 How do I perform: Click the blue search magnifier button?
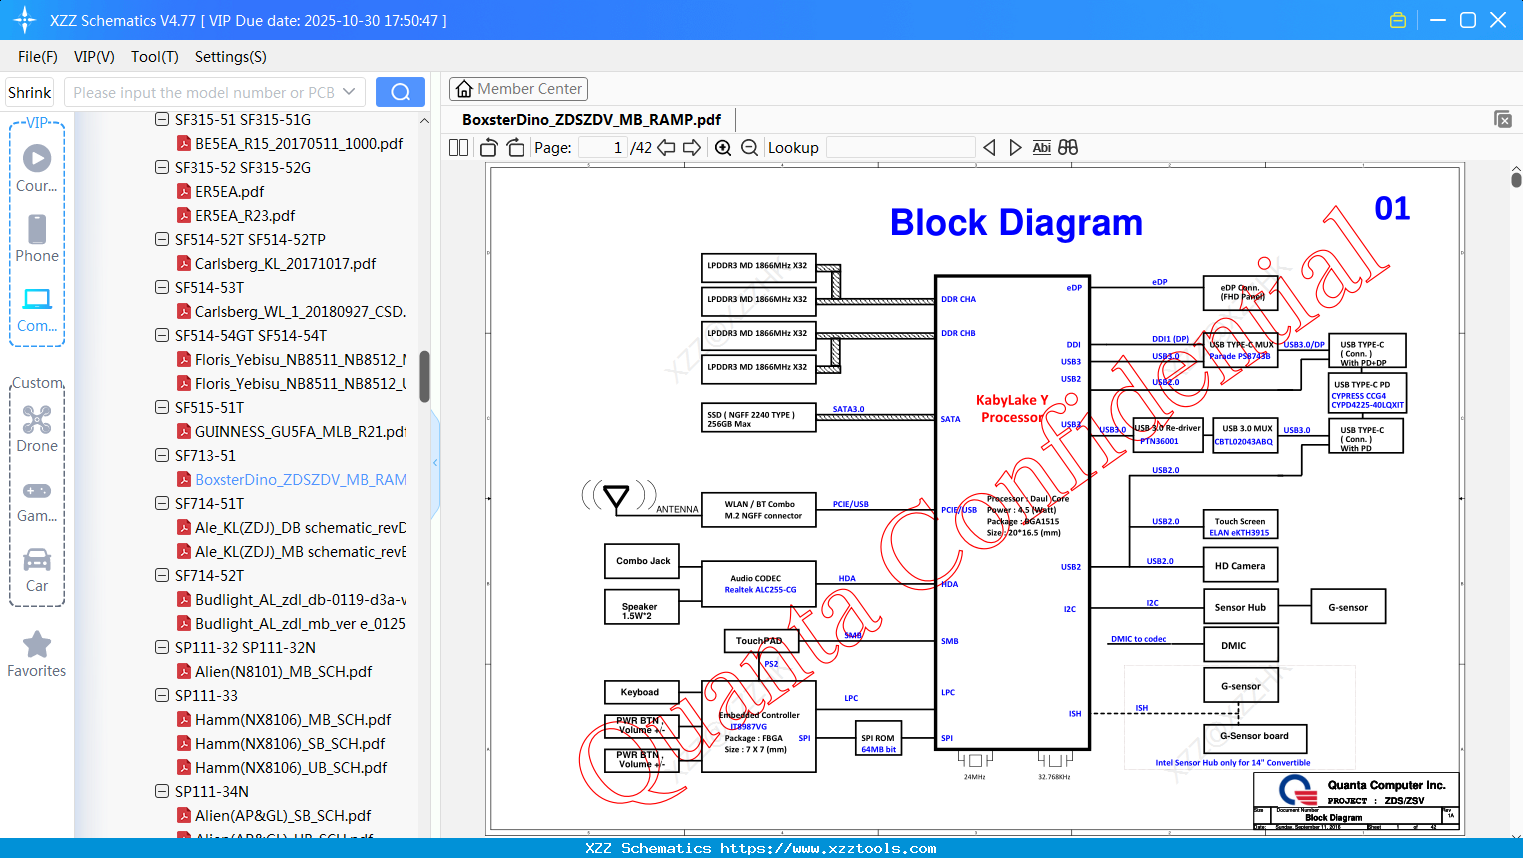pos(400,92)
